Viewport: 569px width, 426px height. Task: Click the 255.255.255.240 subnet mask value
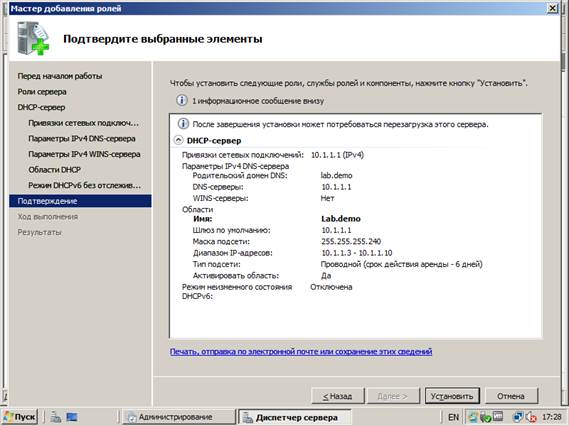[351, 241]
